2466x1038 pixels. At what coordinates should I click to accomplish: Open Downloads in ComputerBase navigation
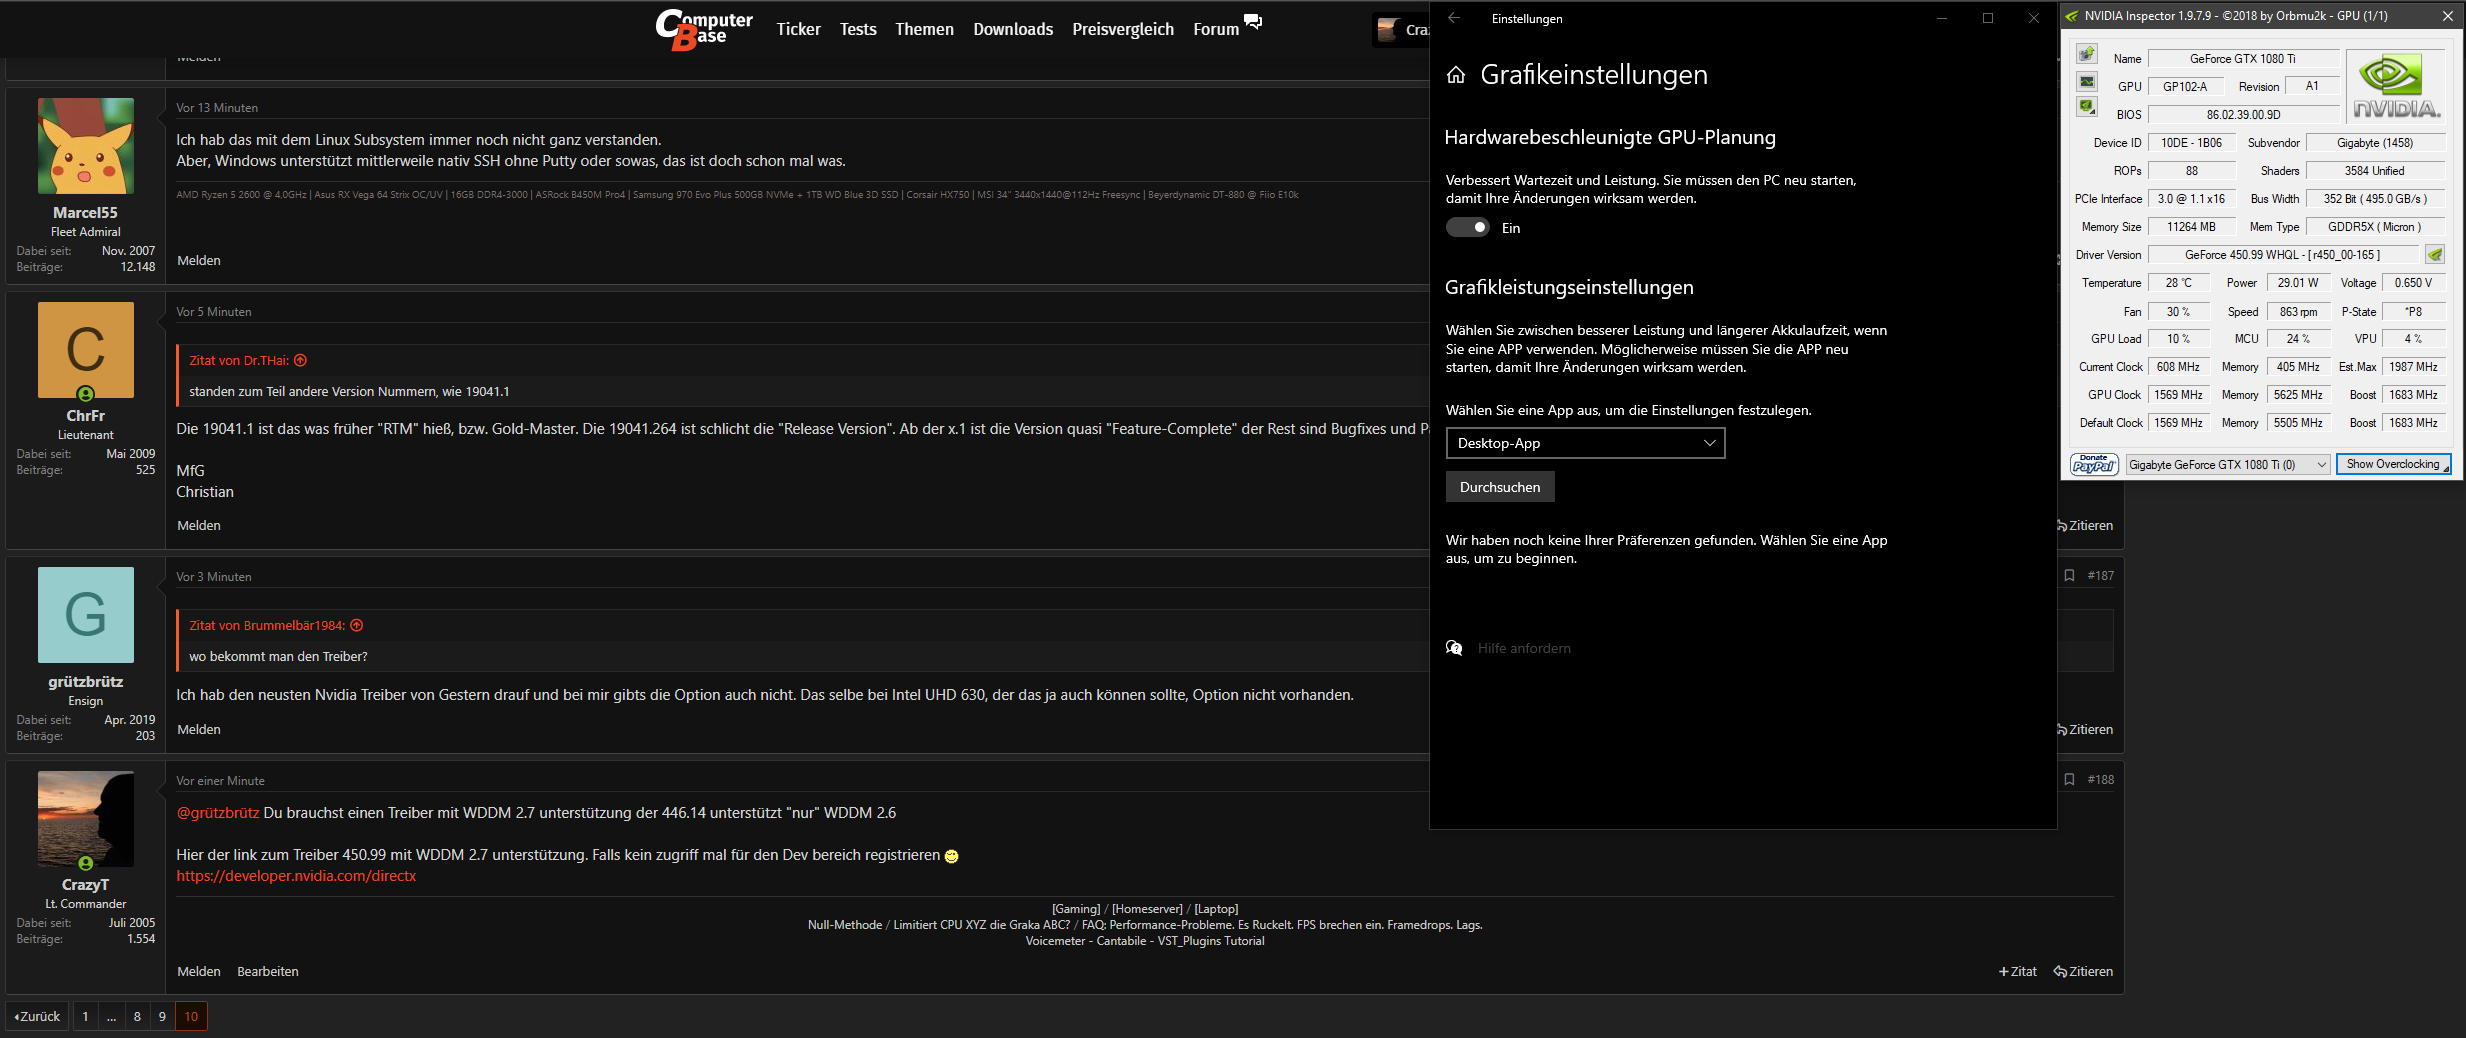click(x=1013, y=29)
